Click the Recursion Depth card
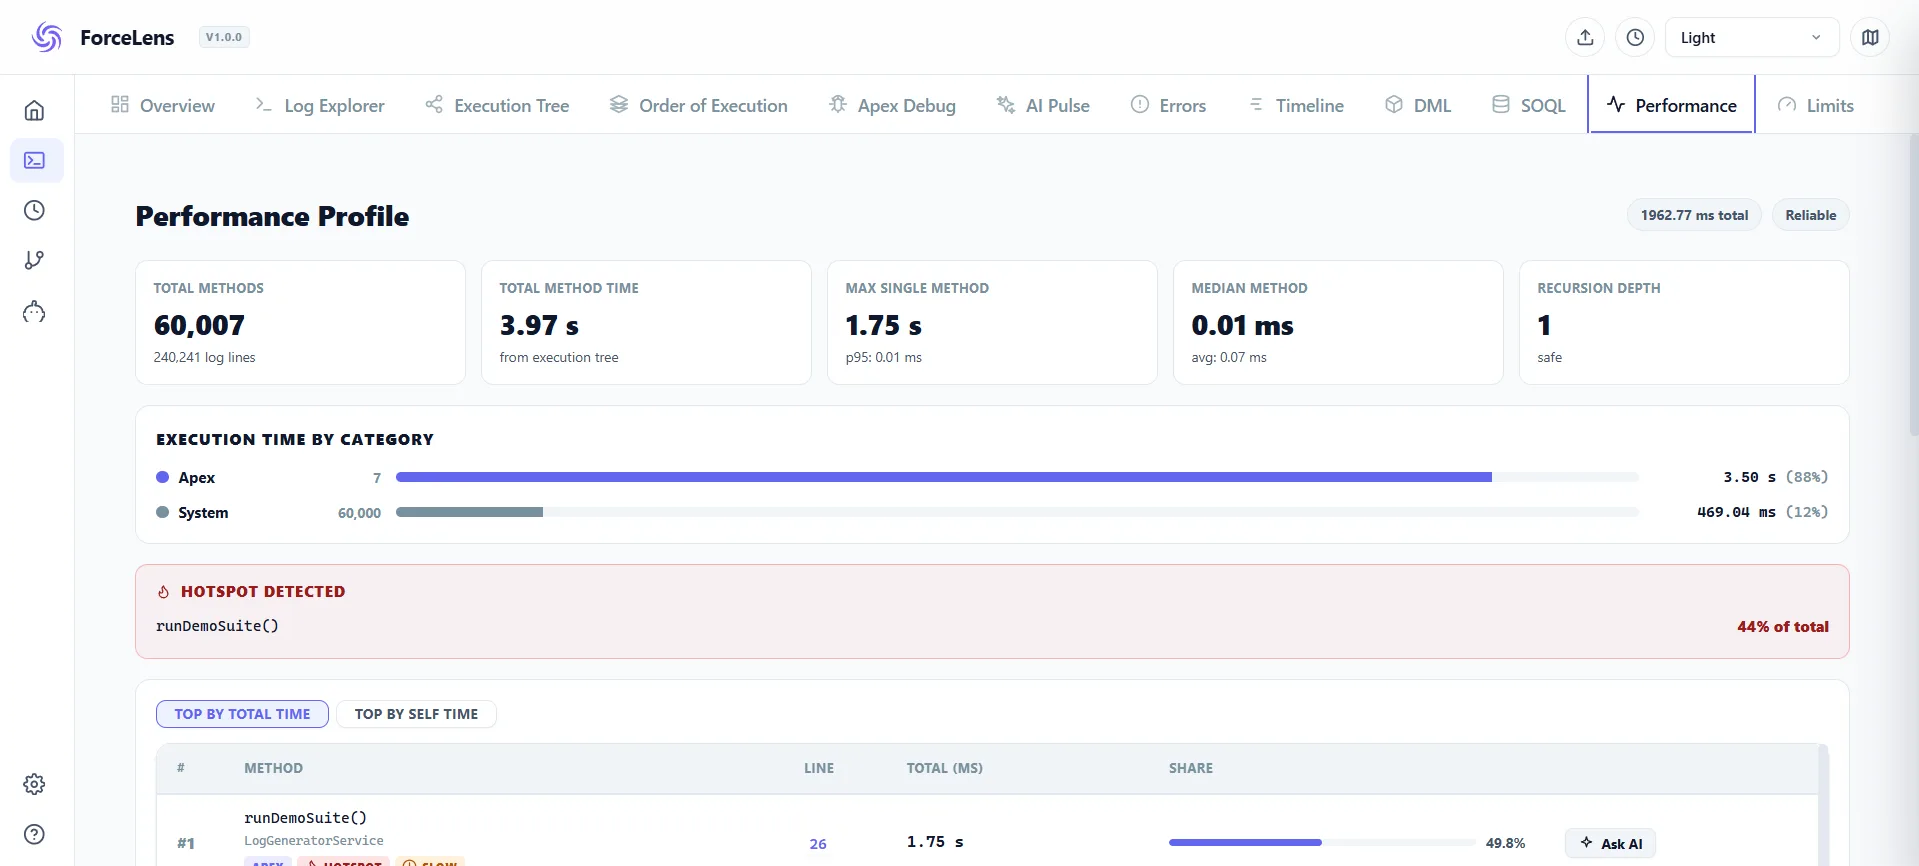Image resolution: width=1919 pixels, height=866 pixels. point(1684,322)
